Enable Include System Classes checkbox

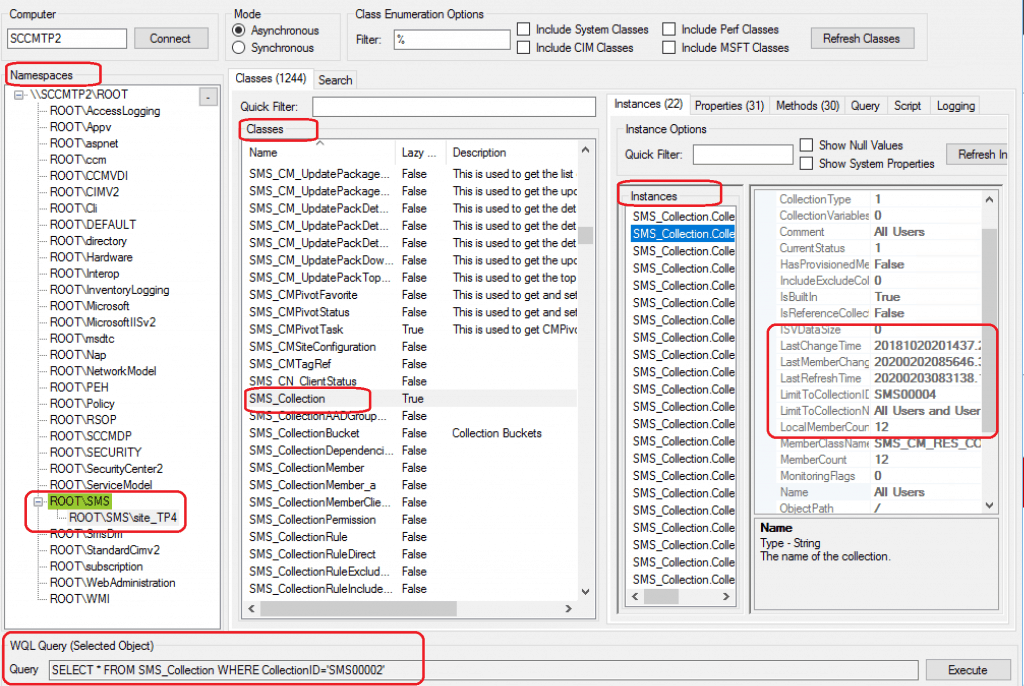pyautogui.click(x=523, y=29)
